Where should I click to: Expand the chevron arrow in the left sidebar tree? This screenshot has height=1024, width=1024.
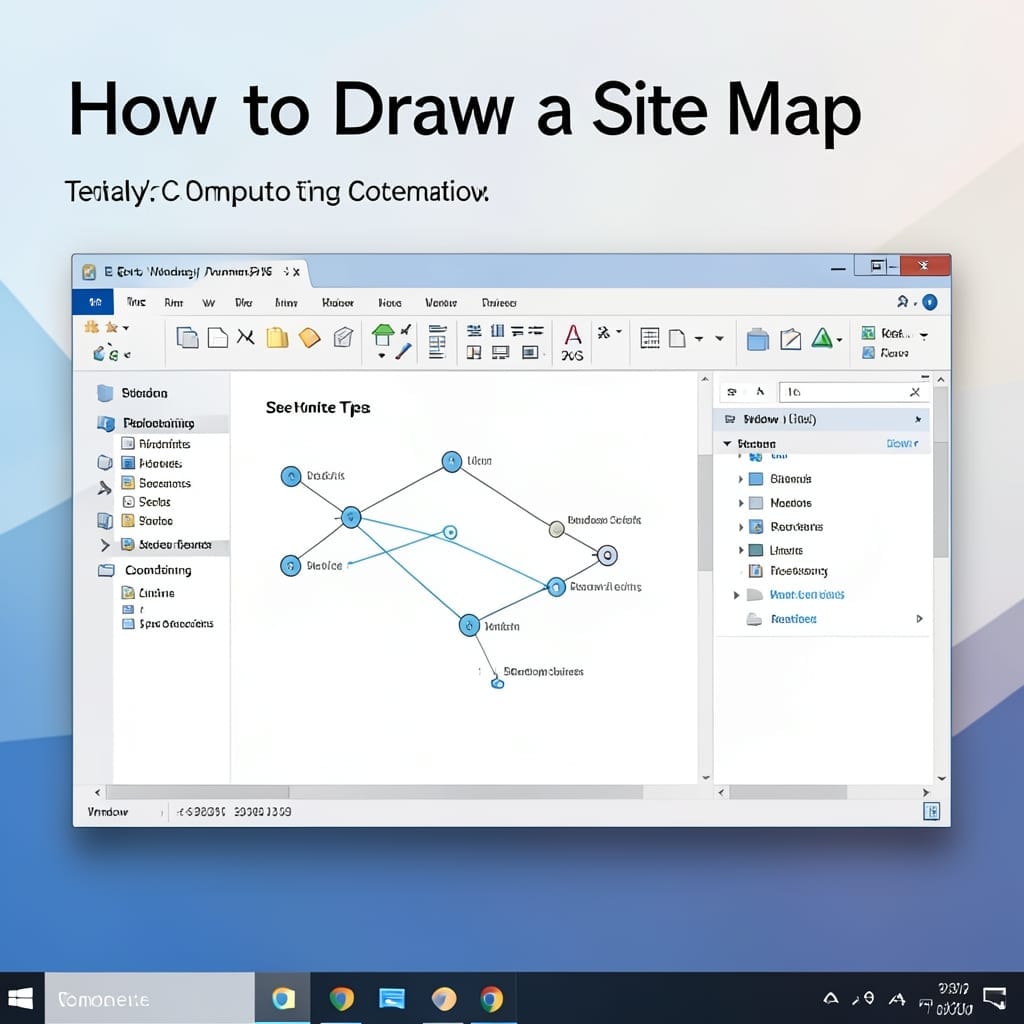click(x=104, y=545)
